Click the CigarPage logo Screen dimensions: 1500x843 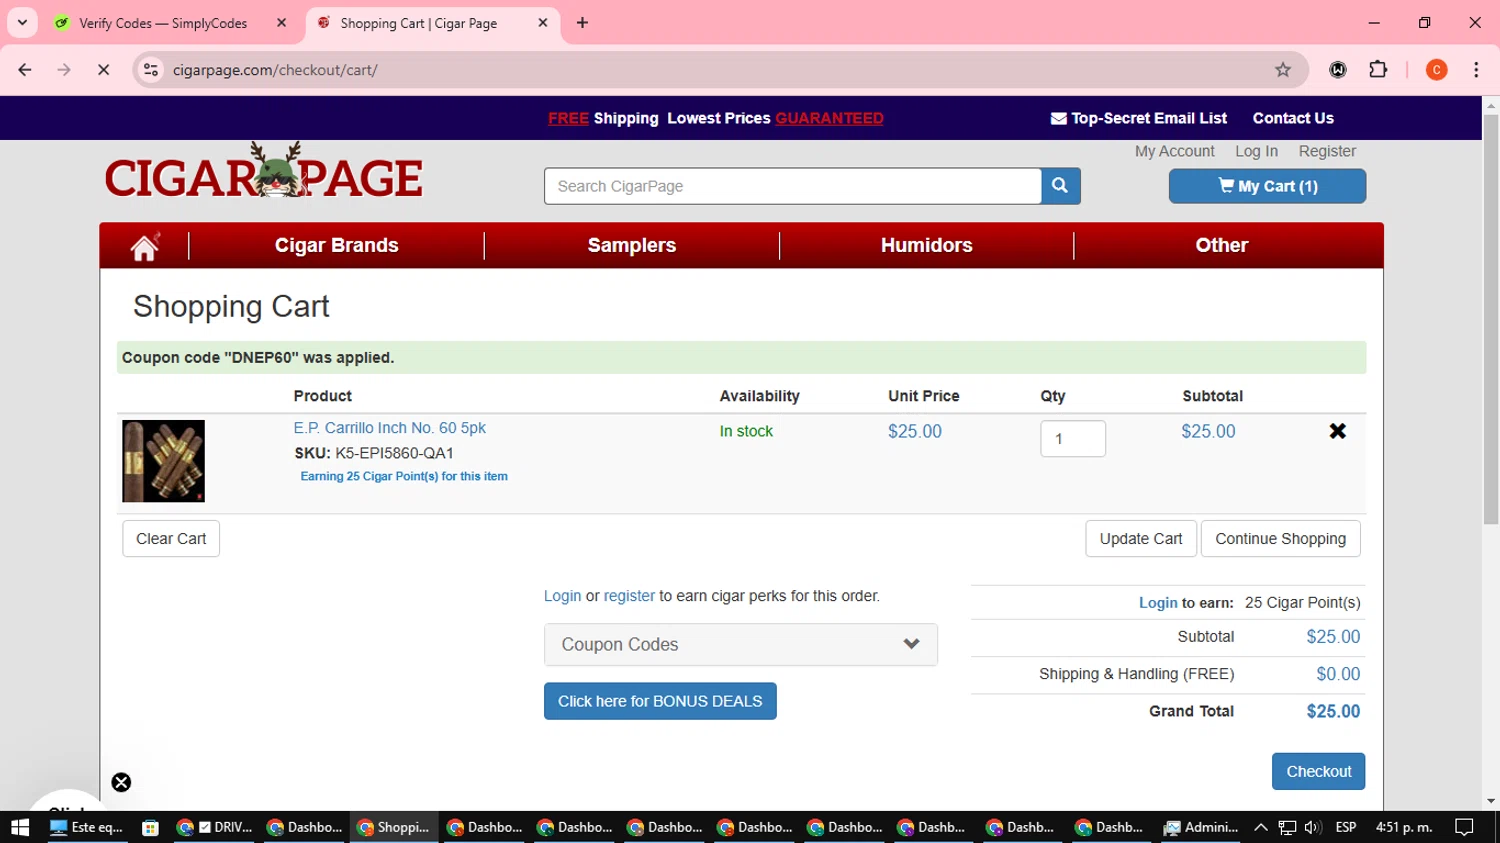(264, 171)
